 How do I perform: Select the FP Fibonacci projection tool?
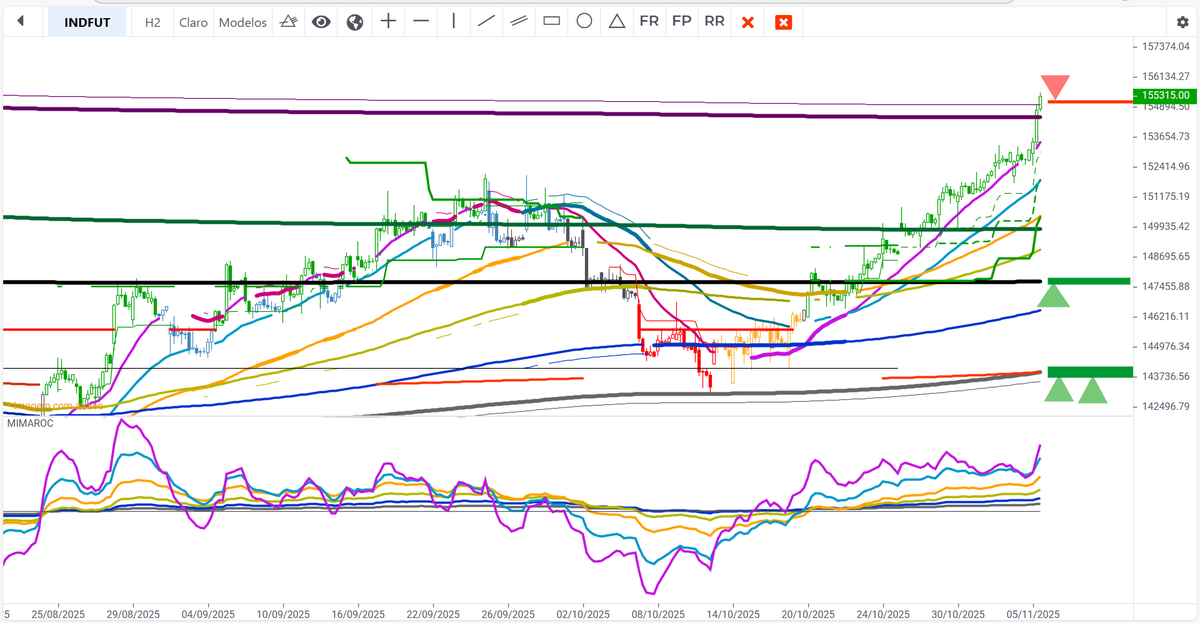click(x=681, y=21)
